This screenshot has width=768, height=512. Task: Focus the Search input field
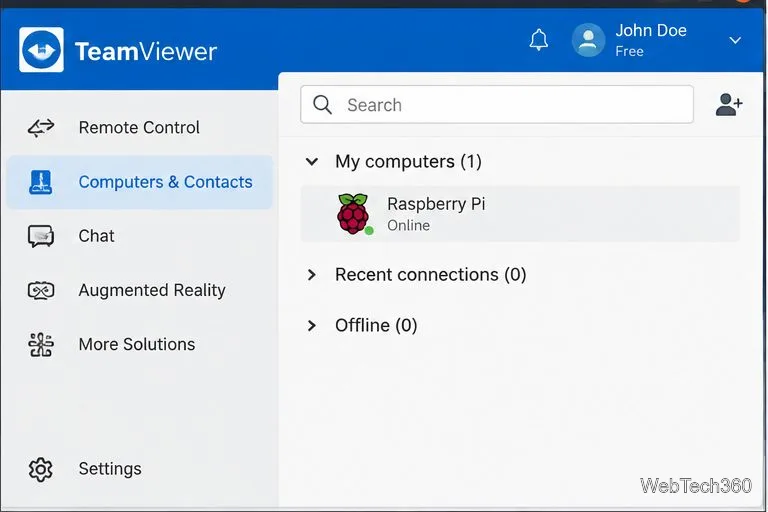point(497,104)
